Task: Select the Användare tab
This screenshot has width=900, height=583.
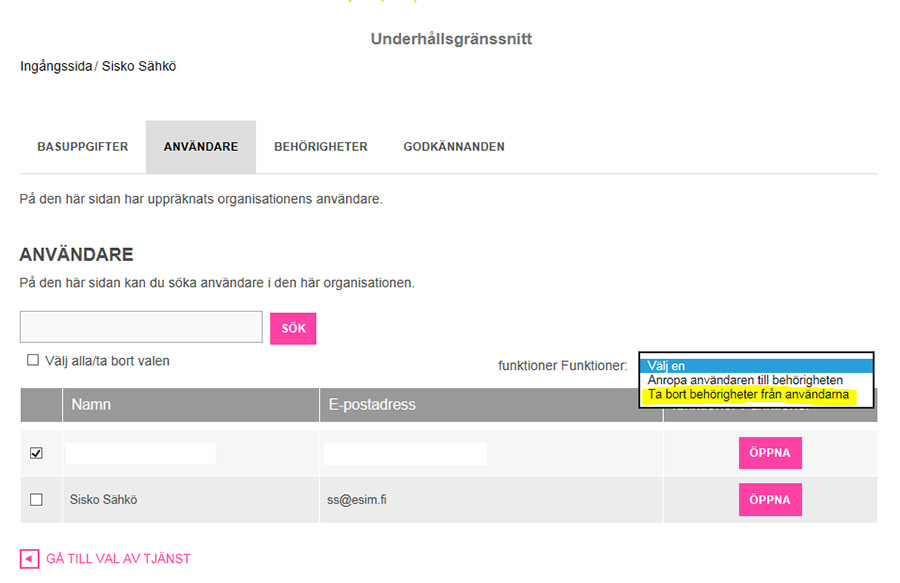Action: coord(201,147)
